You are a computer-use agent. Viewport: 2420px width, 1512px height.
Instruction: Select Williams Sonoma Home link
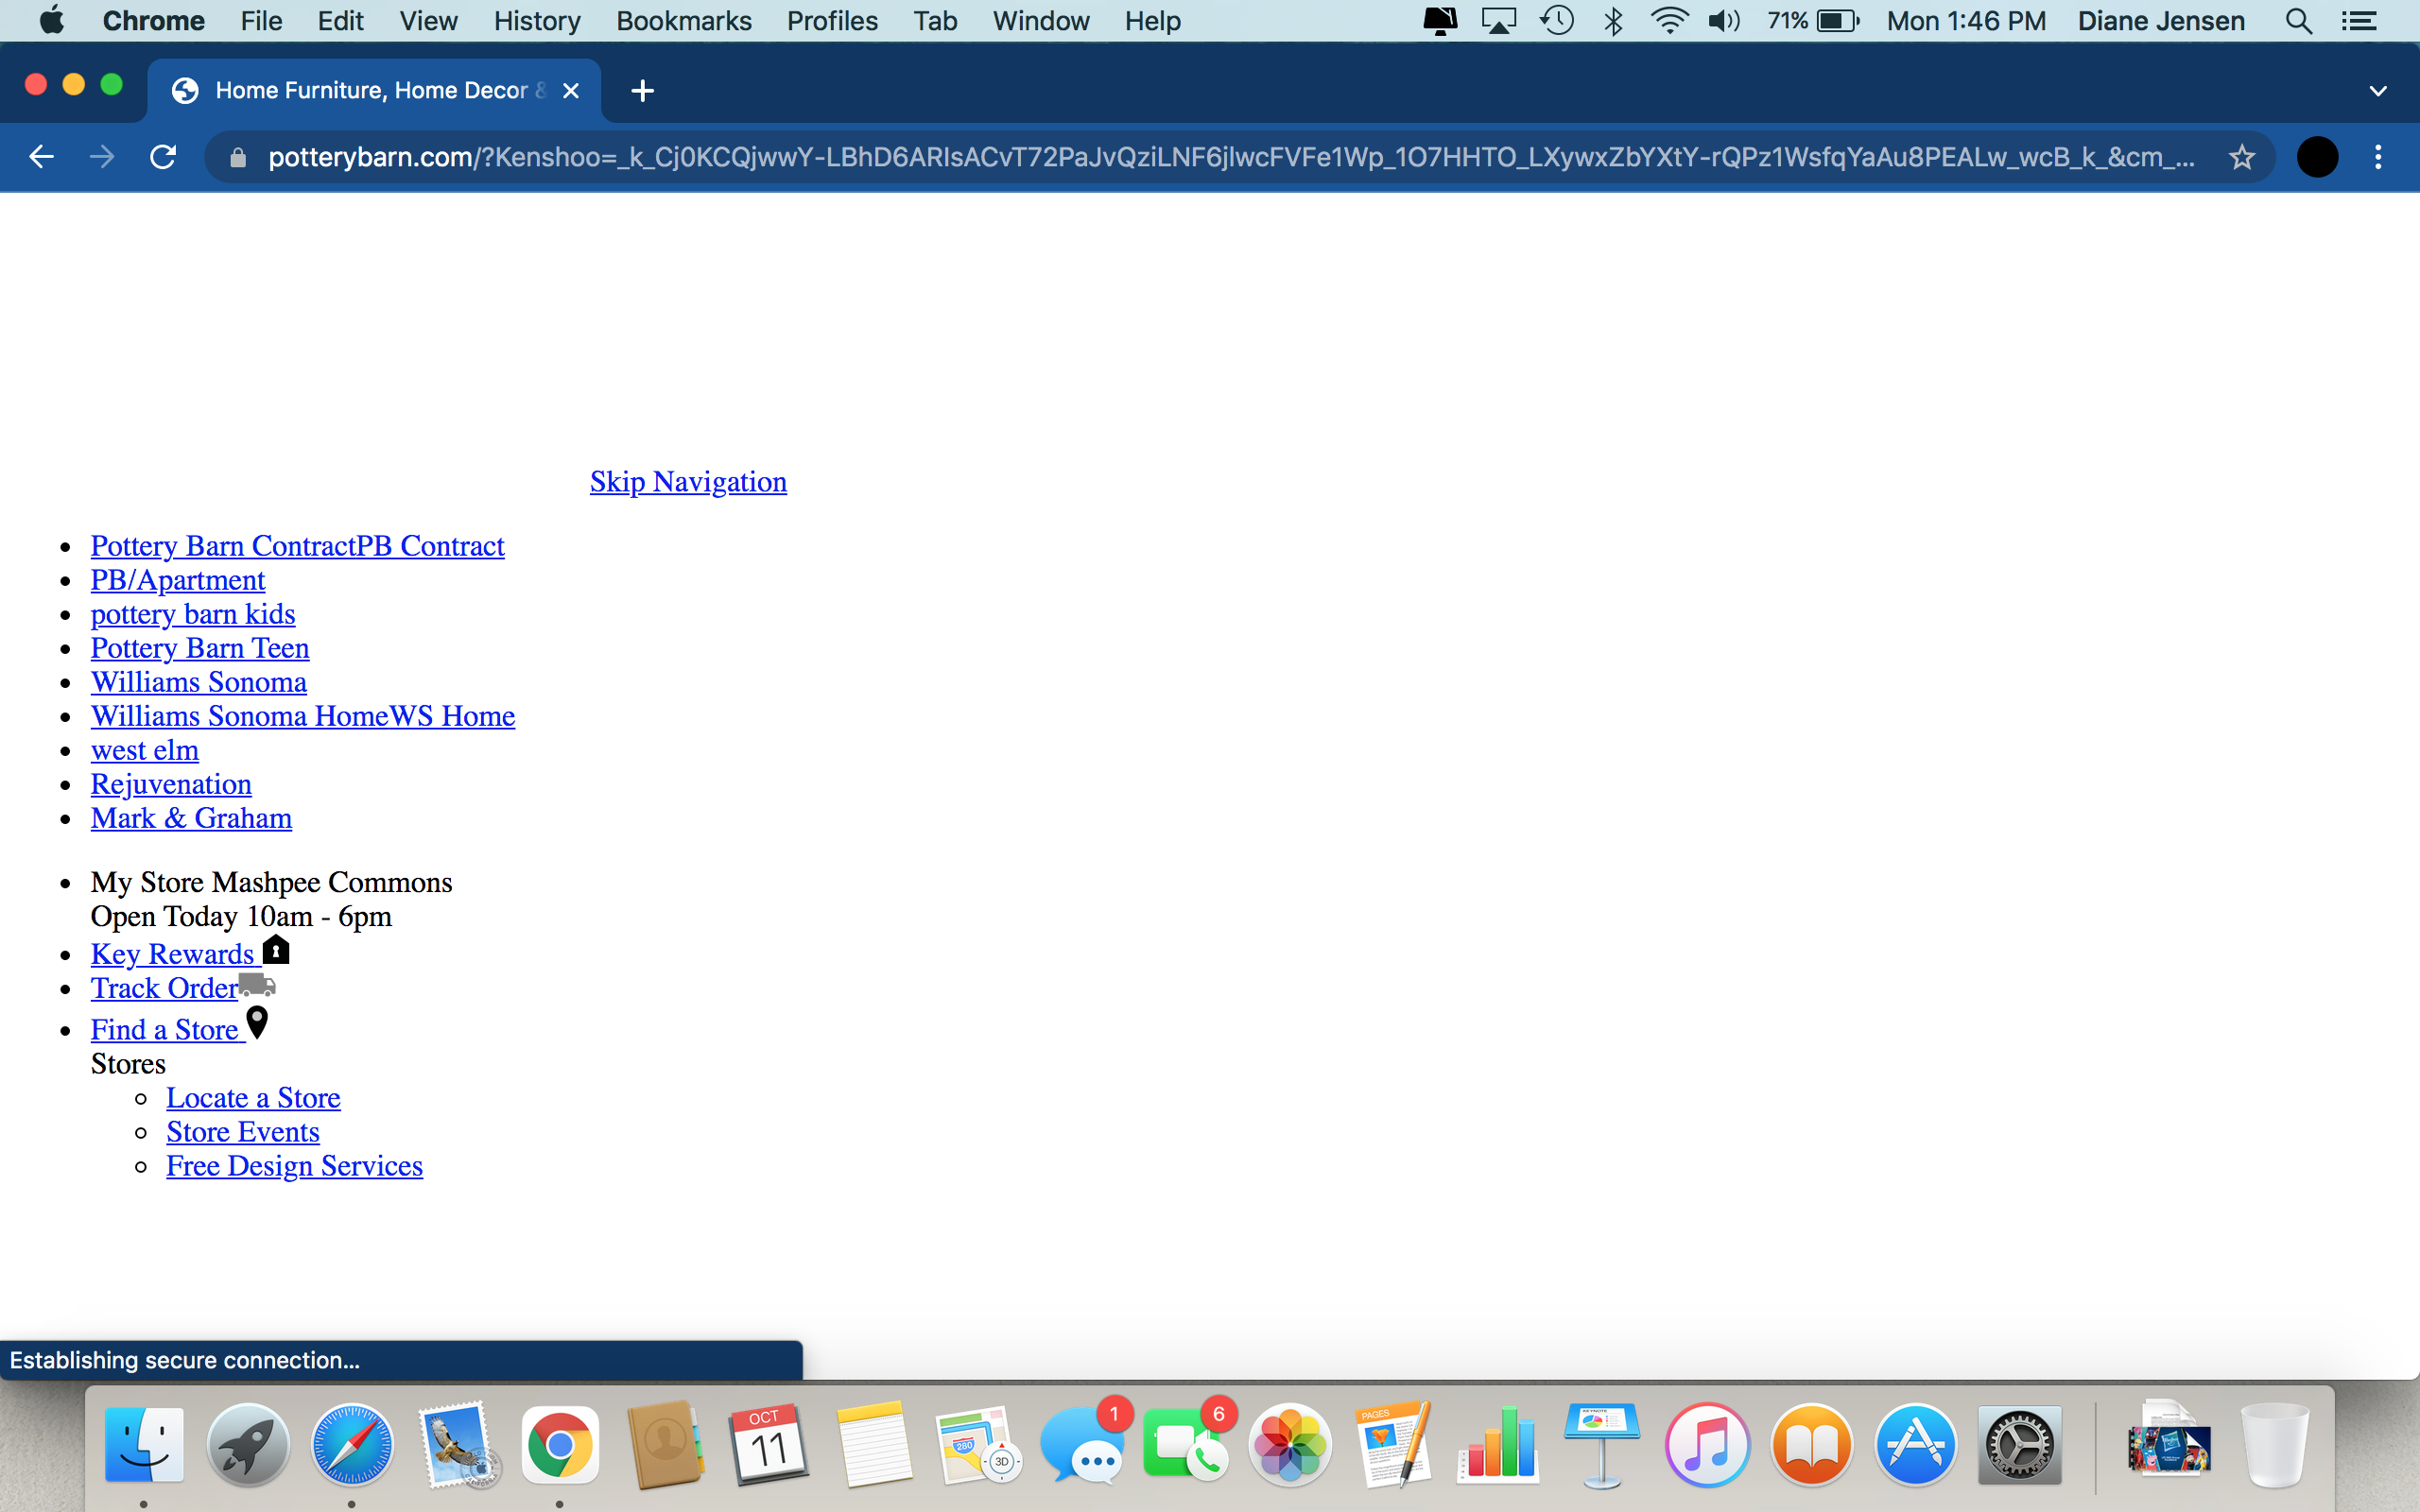pyautogui.click(x=302, y=714)
